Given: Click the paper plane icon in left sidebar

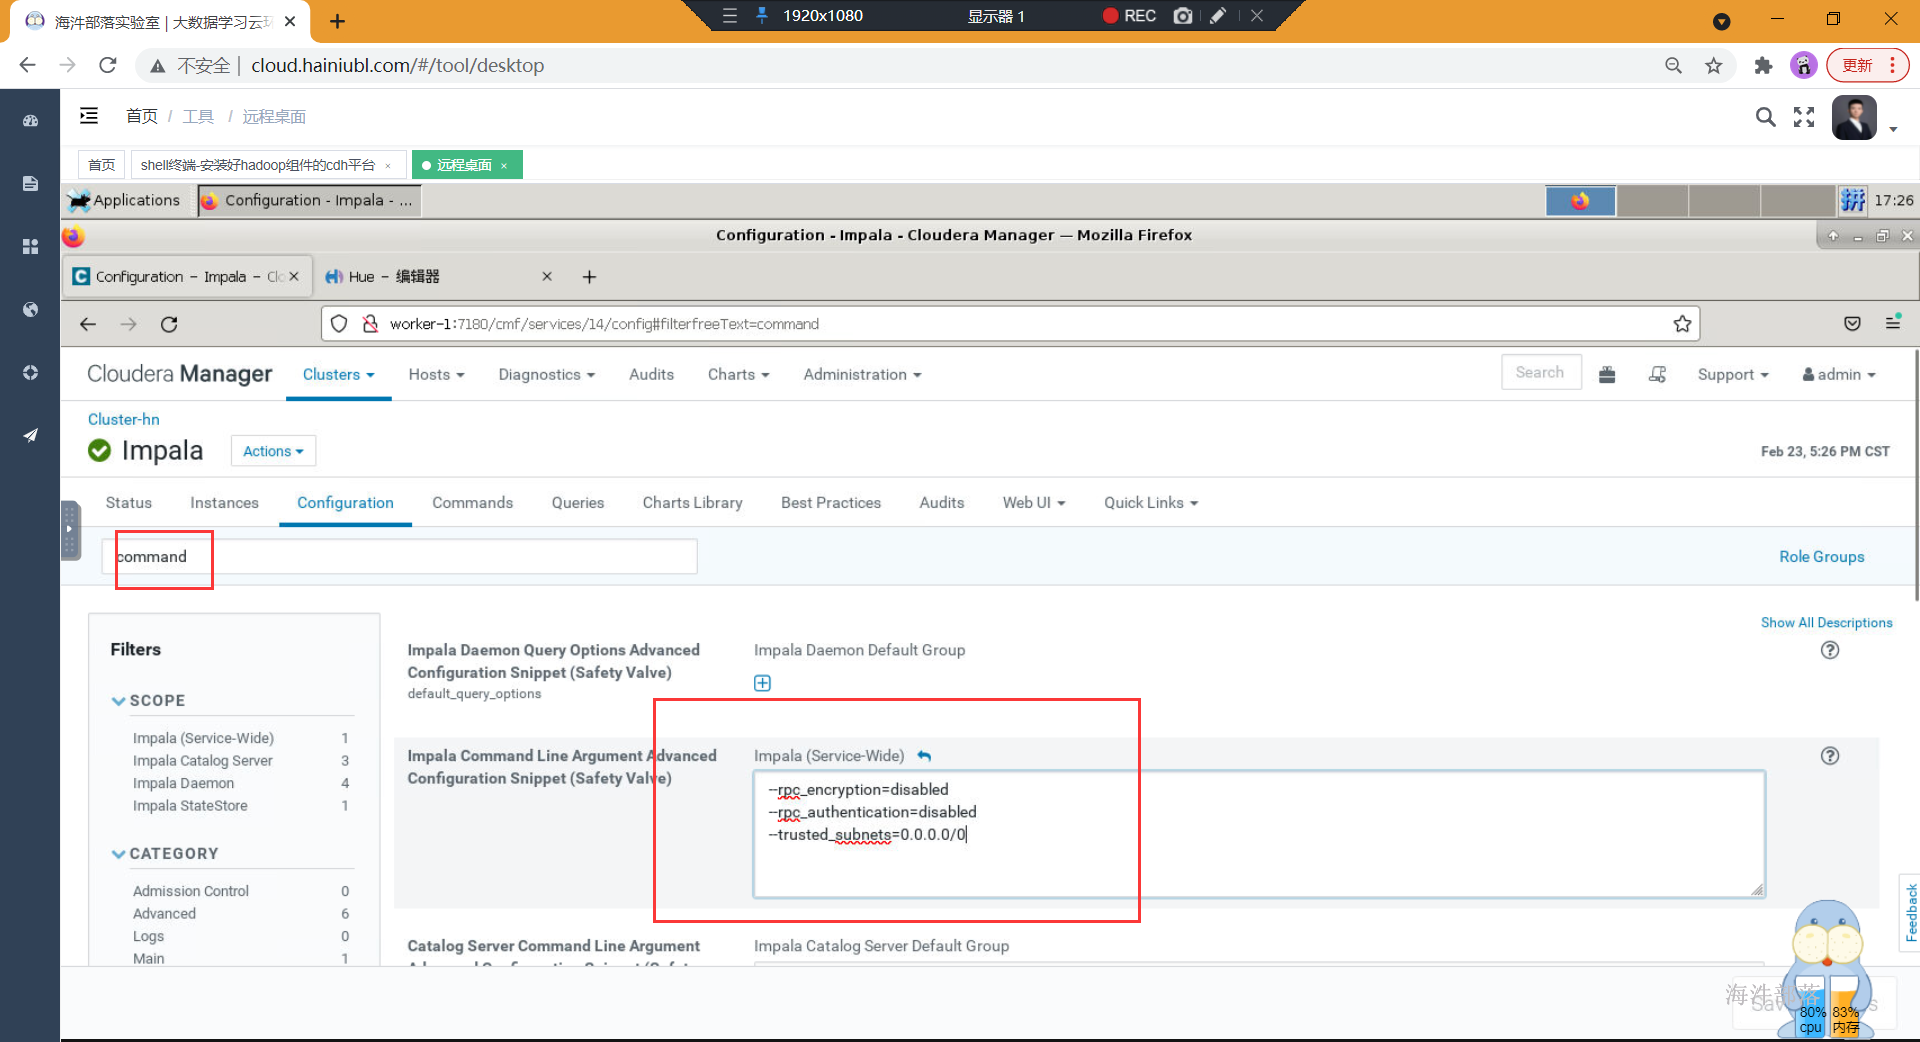Looking at the screenshot, I should (x=30, y=435).
